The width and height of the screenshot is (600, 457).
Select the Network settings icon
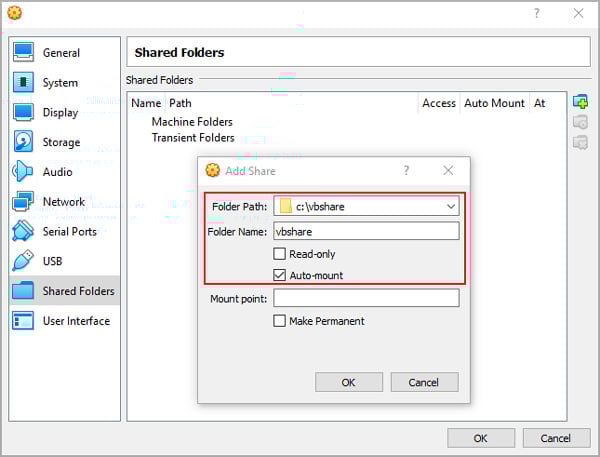pyautogui.click(x=23, y=201)
